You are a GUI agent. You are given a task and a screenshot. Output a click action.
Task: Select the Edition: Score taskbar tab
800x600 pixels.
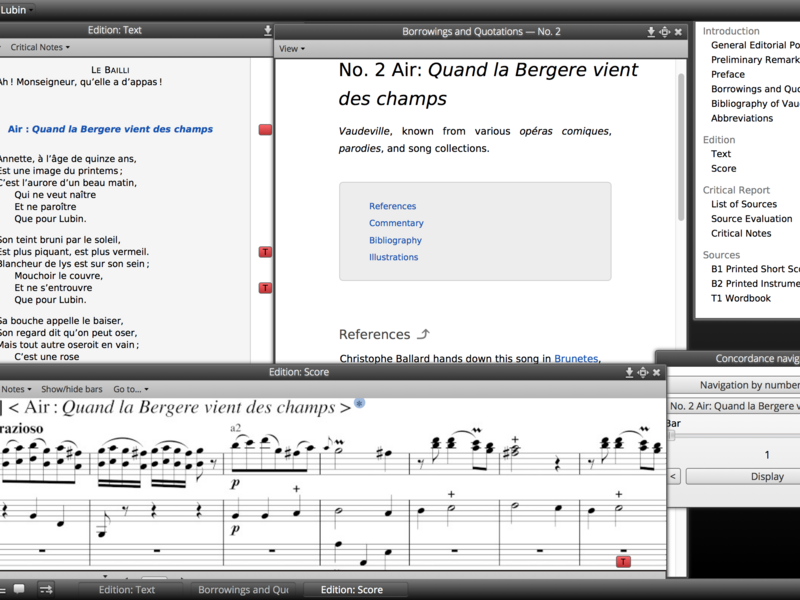click(351, 590)
